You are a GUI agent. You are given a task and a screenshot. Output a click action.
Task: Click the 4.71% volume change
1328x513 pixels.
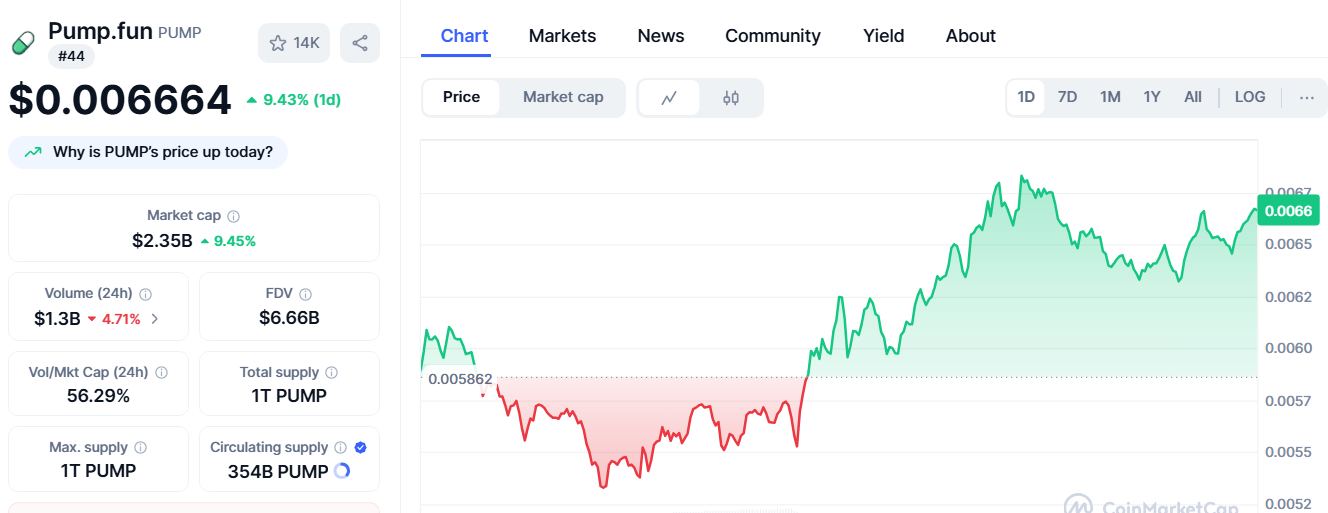coord(114,319)
